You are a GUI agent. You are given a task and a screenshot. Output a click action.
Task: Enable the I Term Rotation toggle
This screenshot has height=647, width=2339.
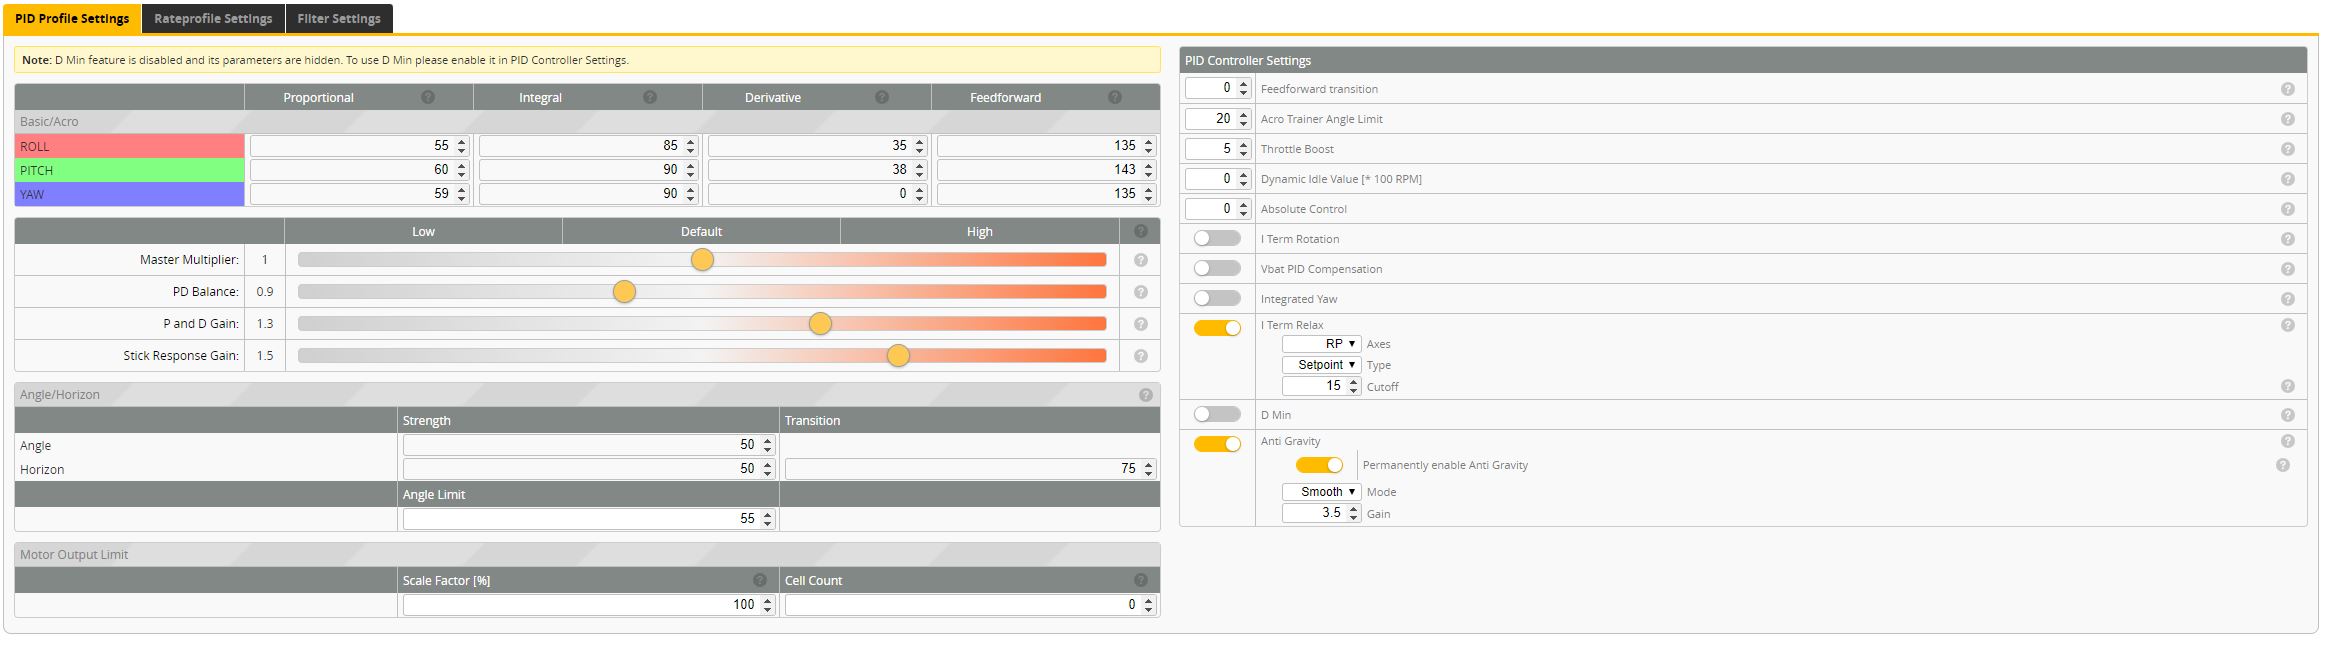click(1217, 238)
